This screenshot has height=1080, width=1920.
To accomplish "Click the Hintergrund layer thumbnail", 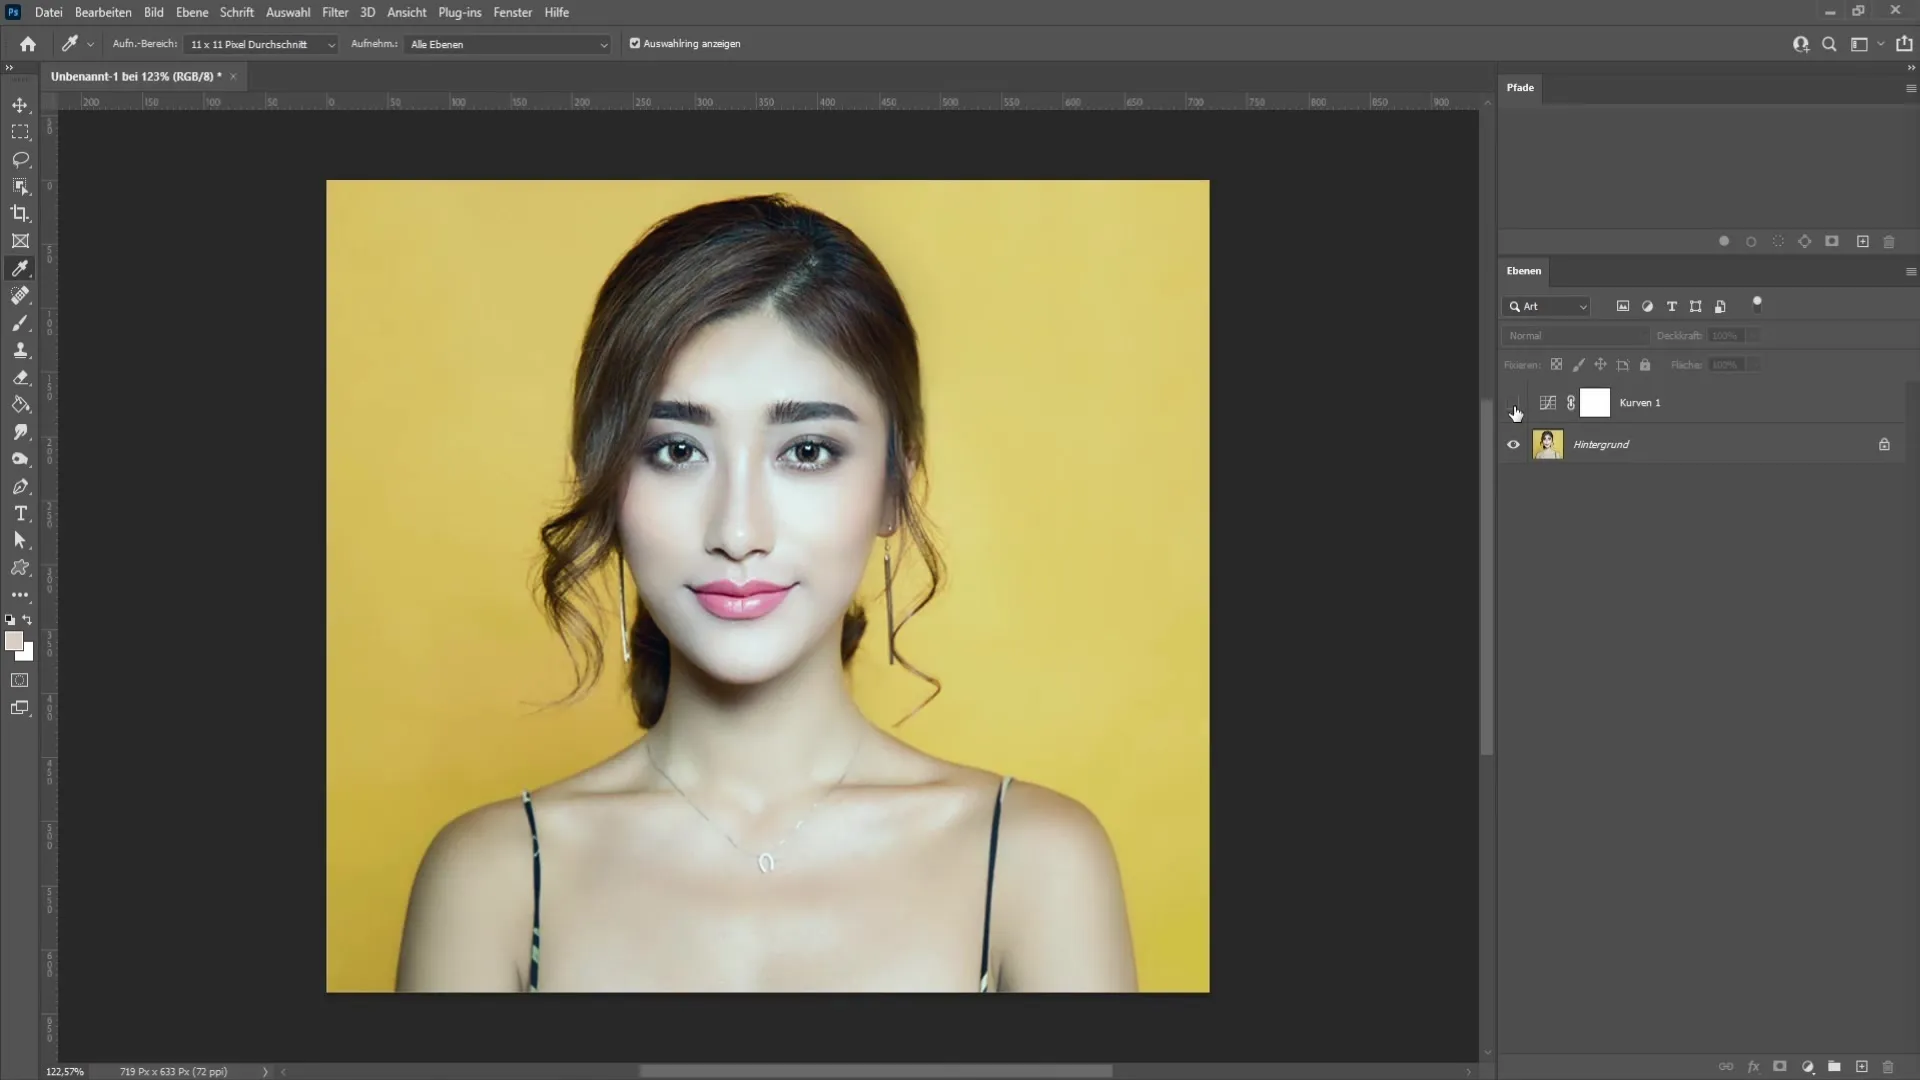I will [x=1547, y=444].
